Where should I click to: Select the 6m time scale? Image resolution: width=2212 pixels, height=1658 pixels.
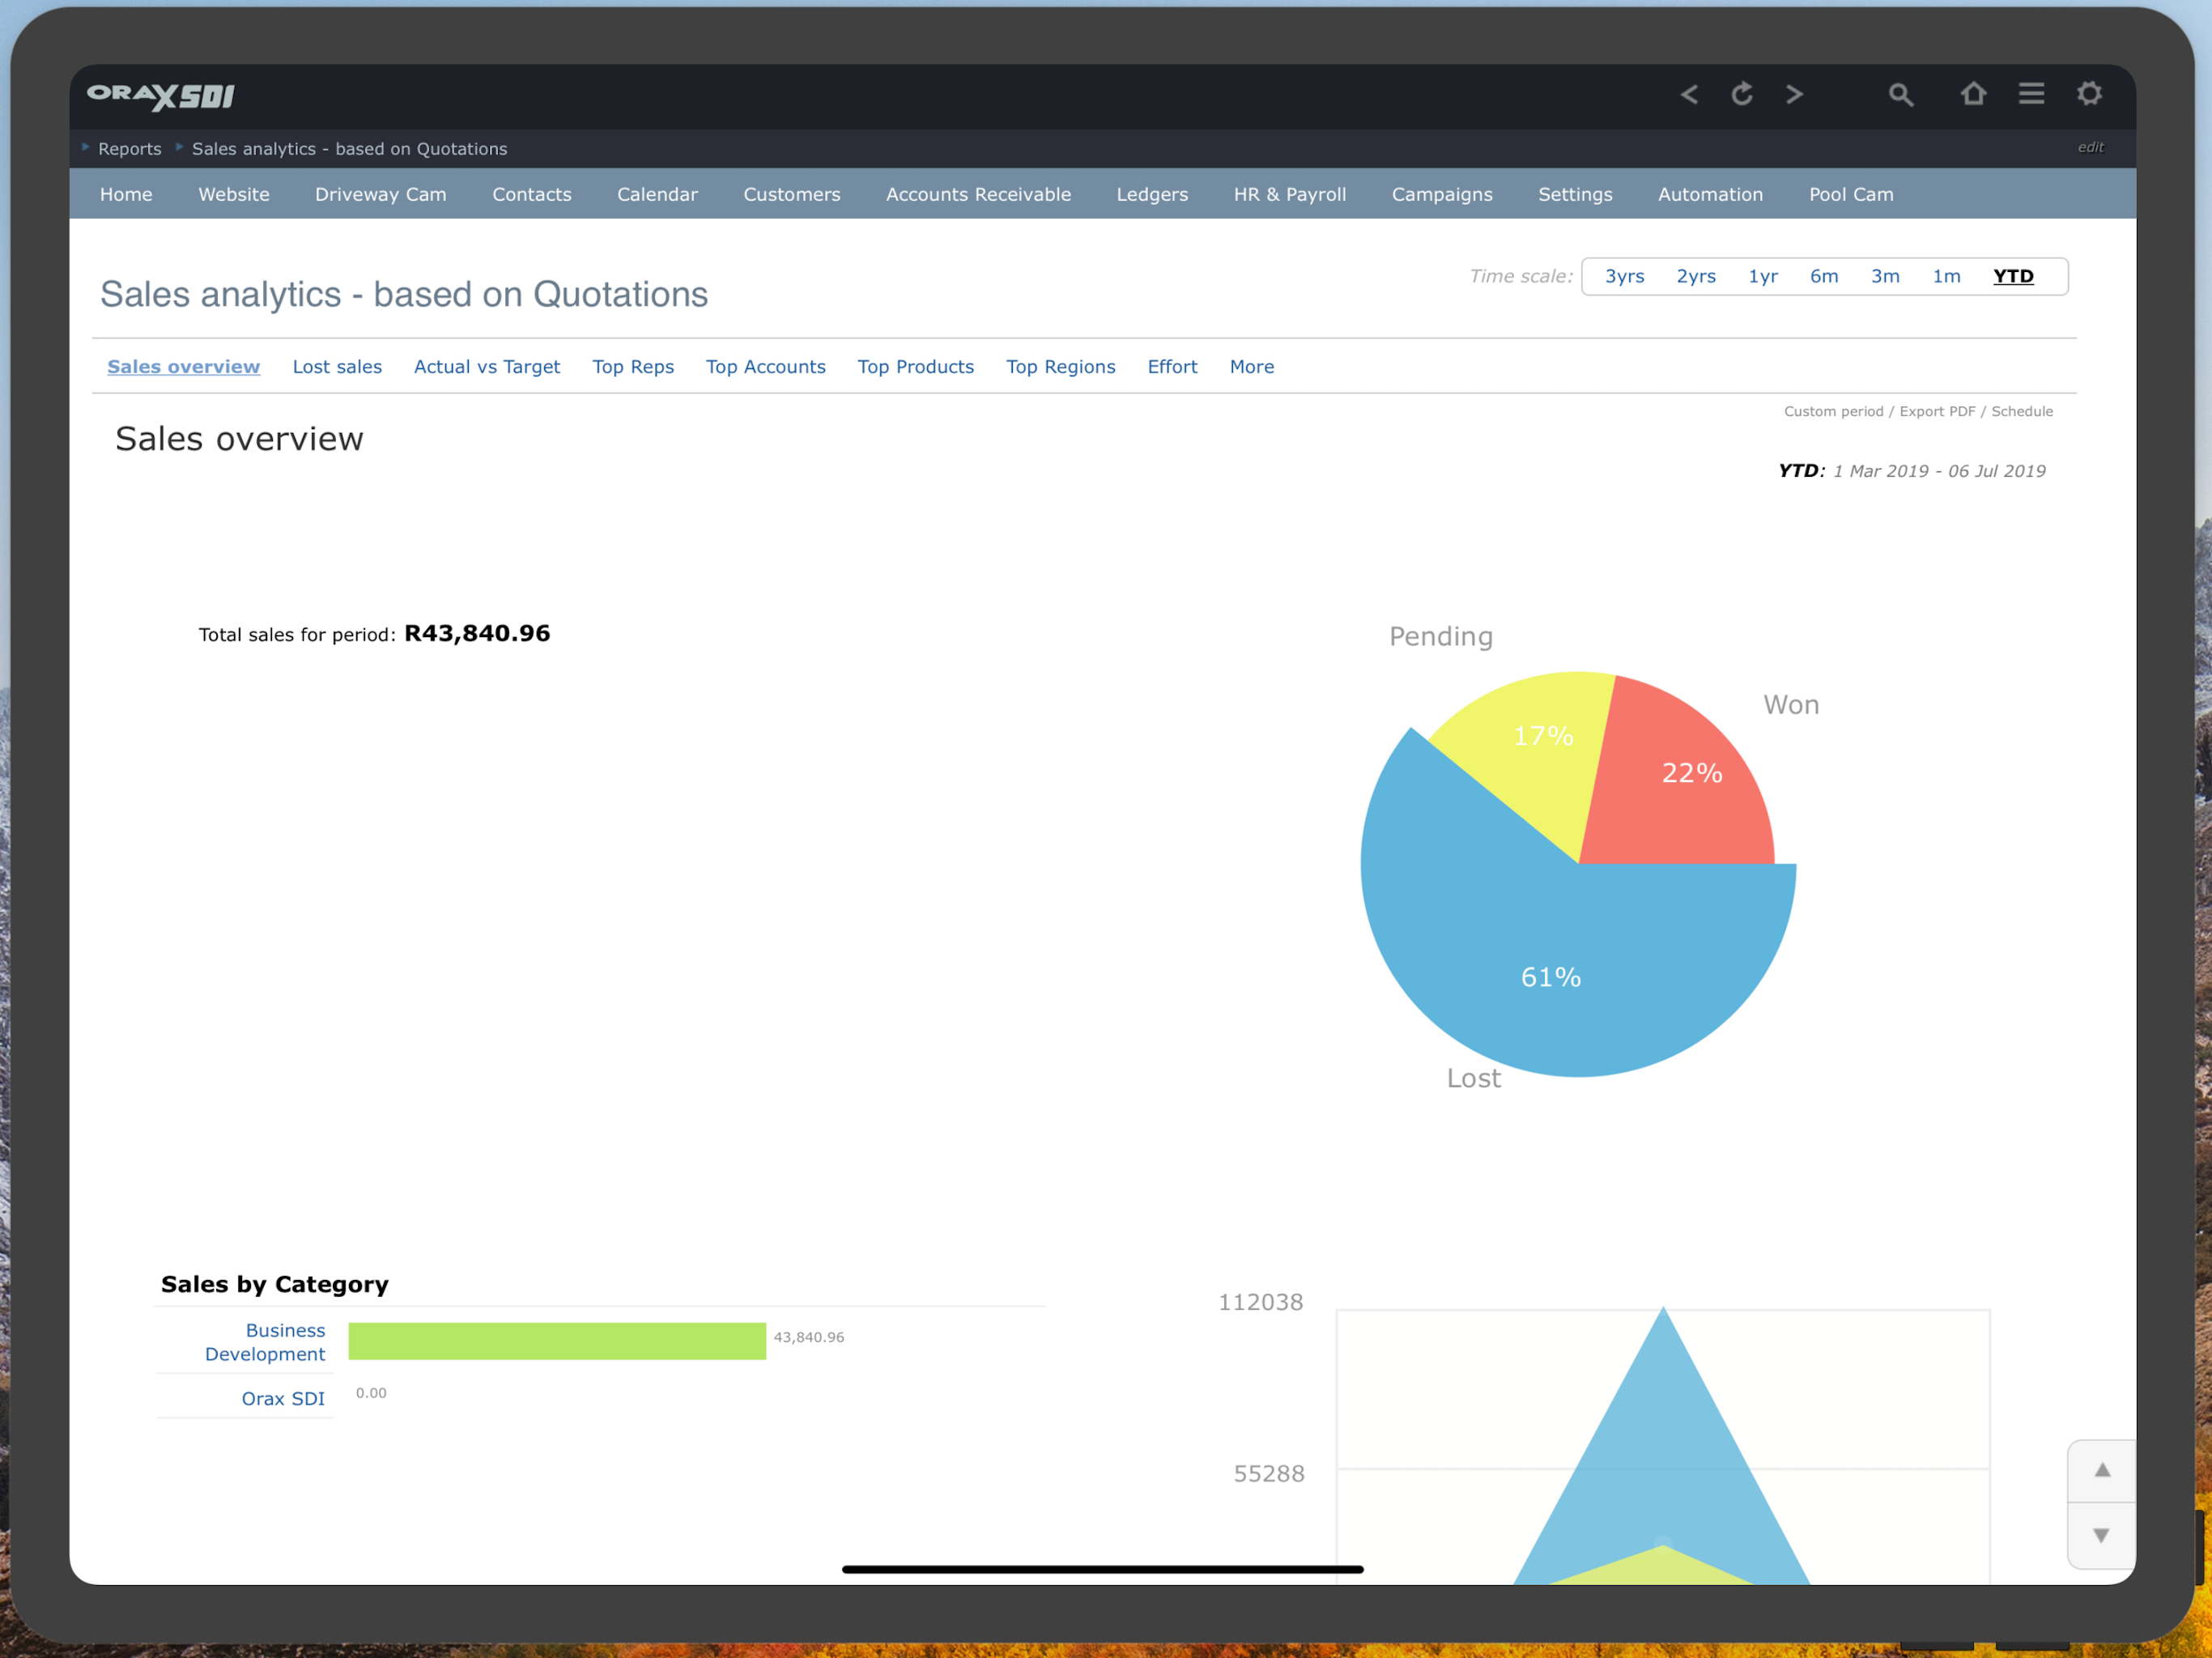1824,277
